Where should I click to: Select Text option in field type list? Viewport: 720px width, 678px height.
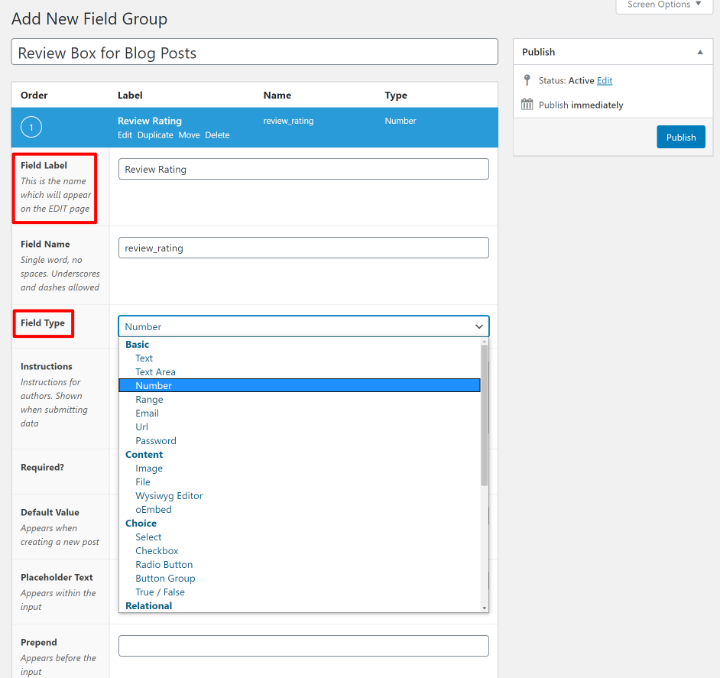(300, 358)
